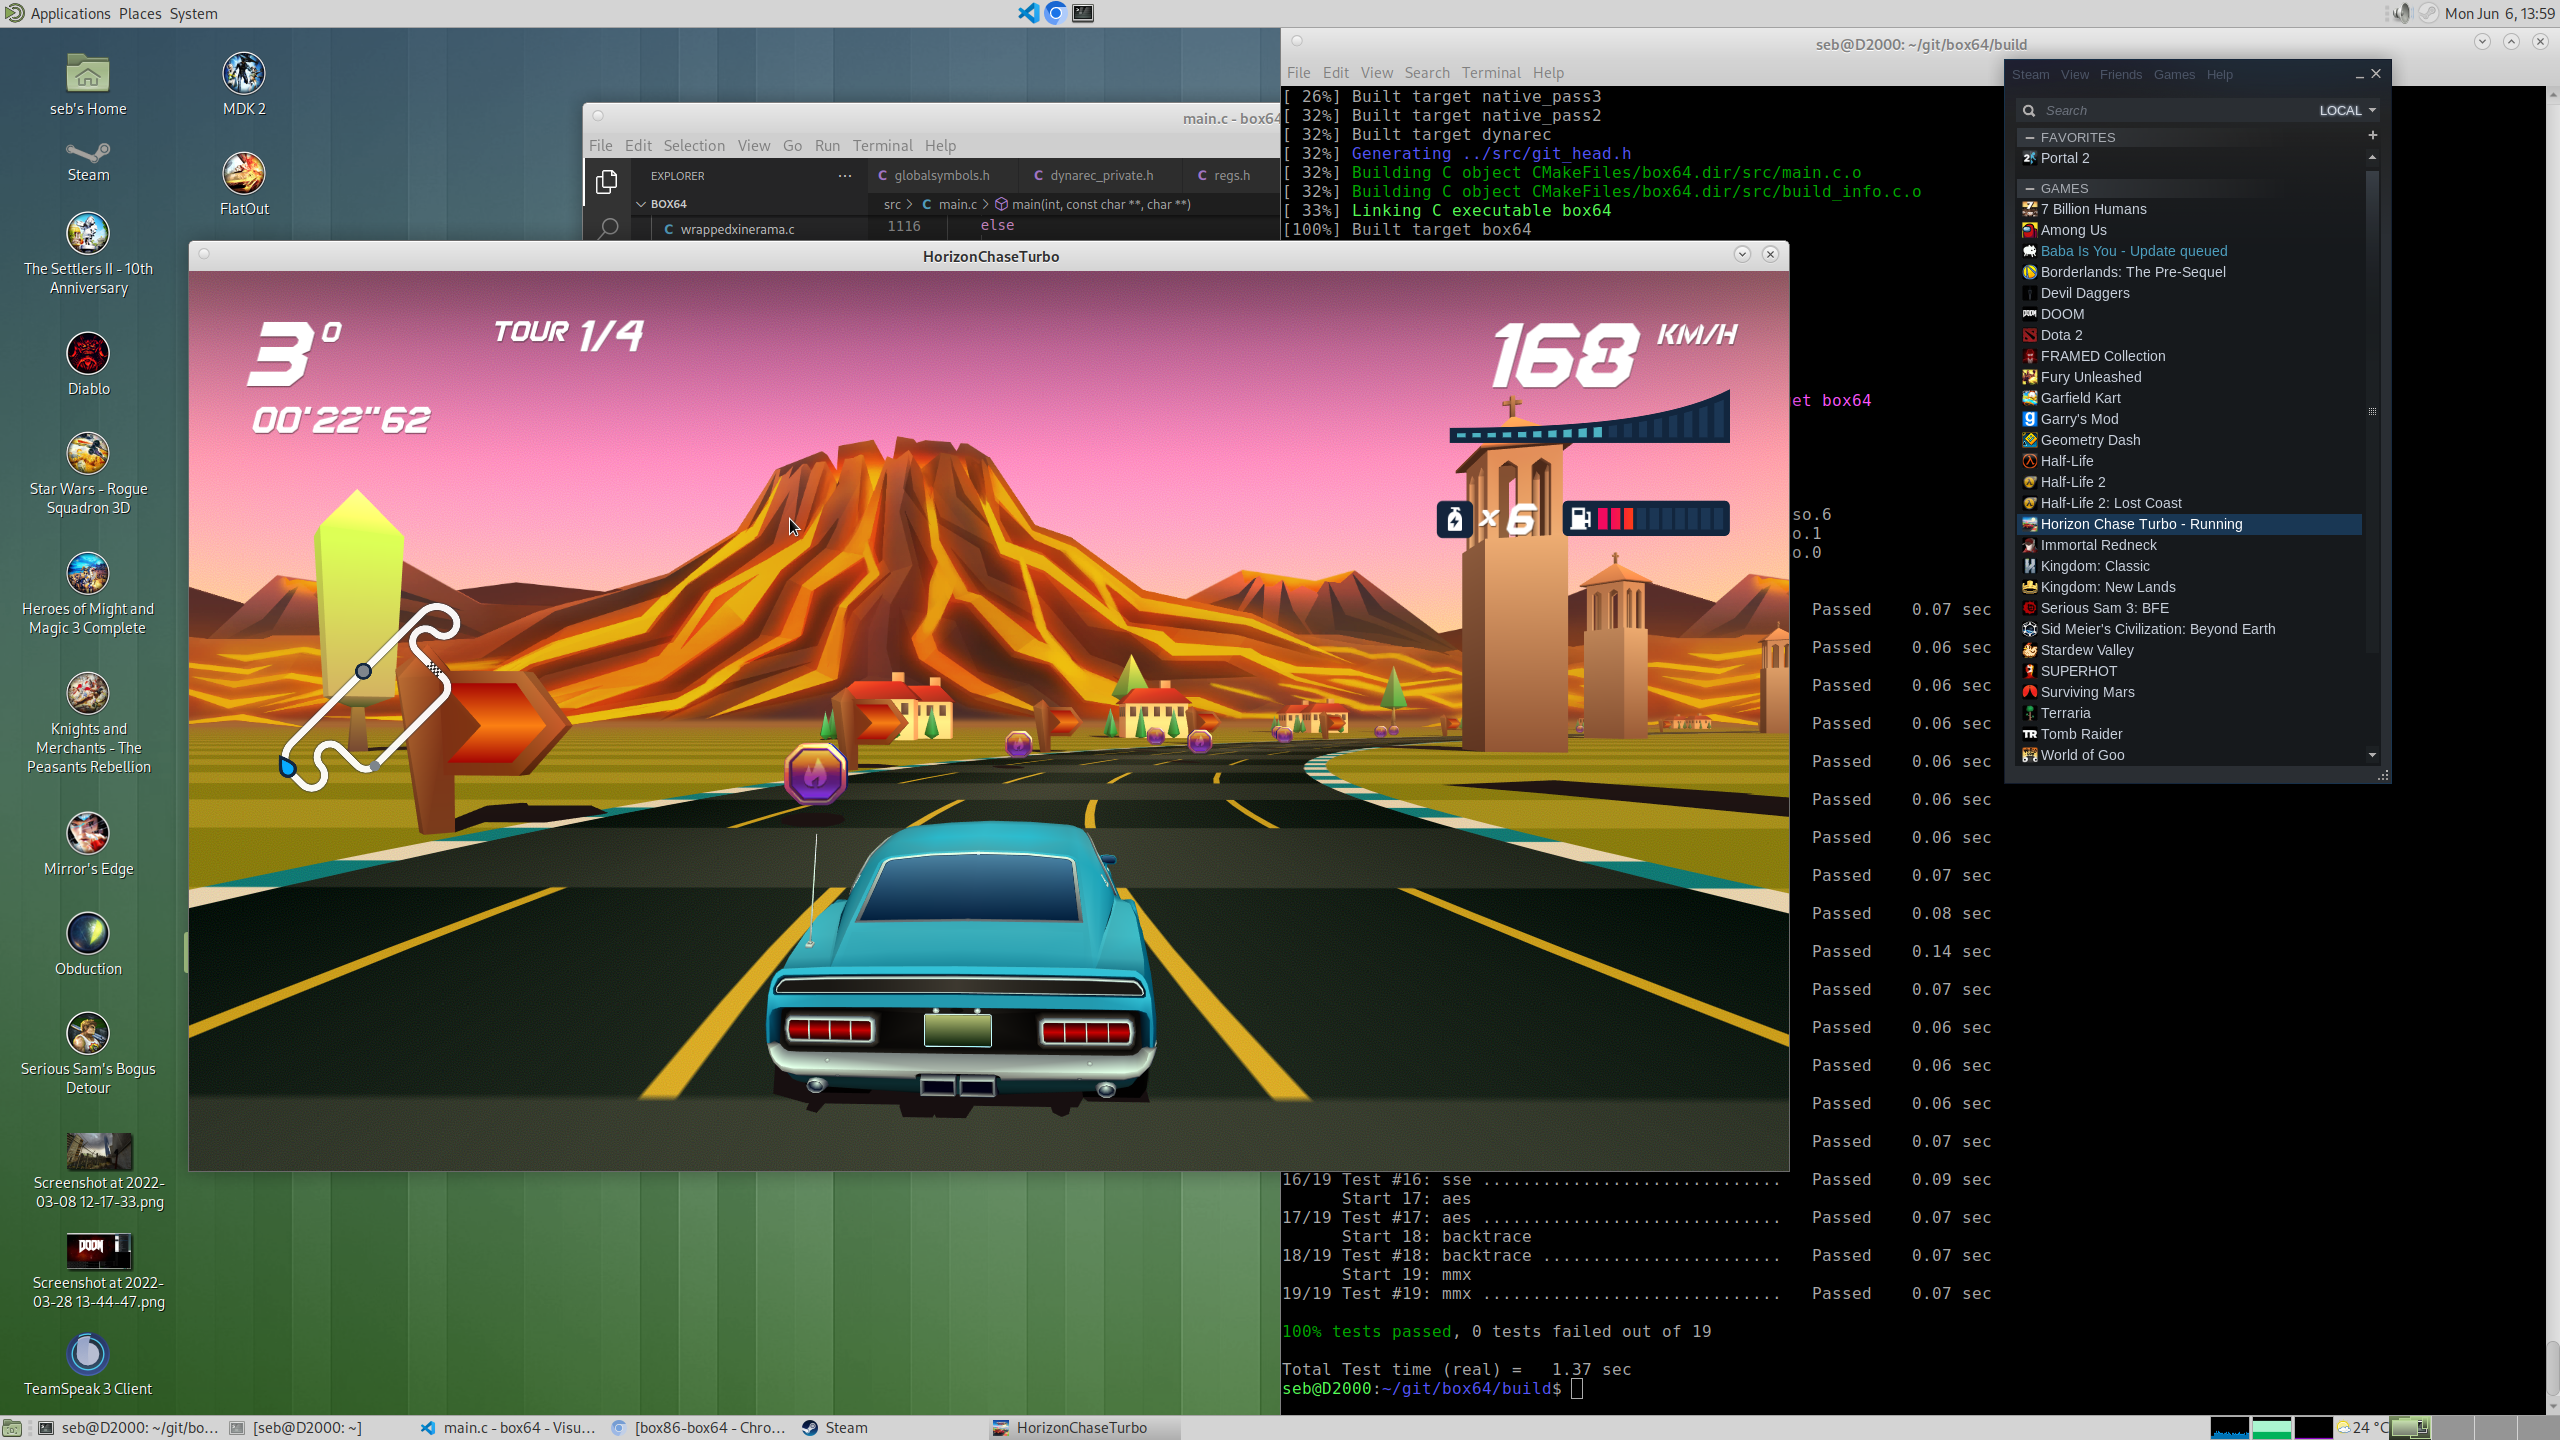Click VS Code launcher in top panel
Image resolution: width=2560 pixels, height=1440 pixels.
tap(1028, 13)
